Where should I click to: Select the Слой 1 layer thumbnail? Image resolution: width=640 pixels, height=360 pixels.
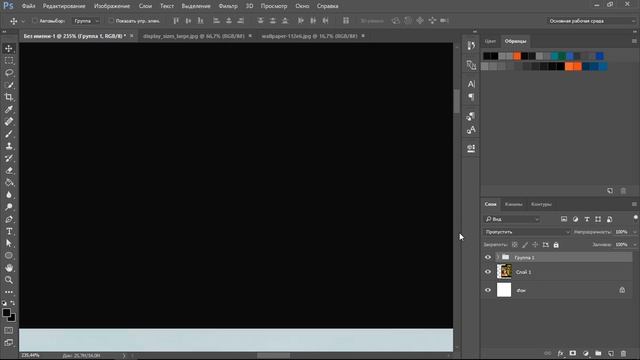pyautogui.click(x=504, y=271)
